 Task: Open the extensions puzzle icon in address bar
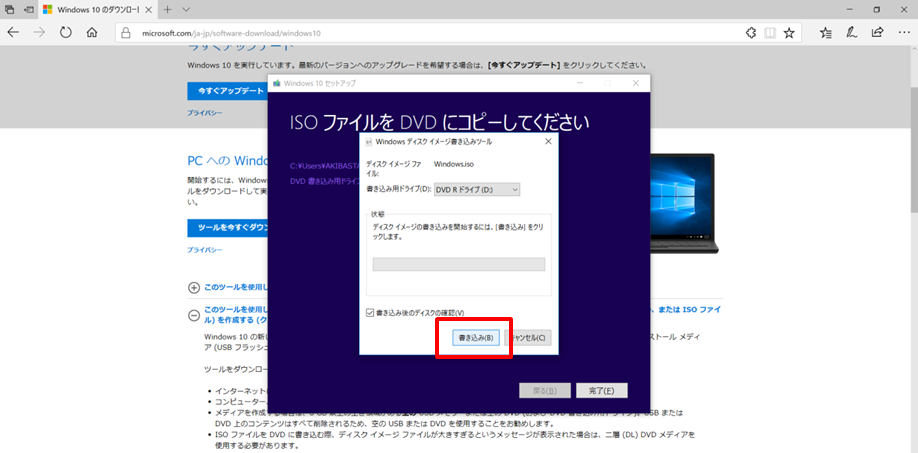tap(751, 33)
